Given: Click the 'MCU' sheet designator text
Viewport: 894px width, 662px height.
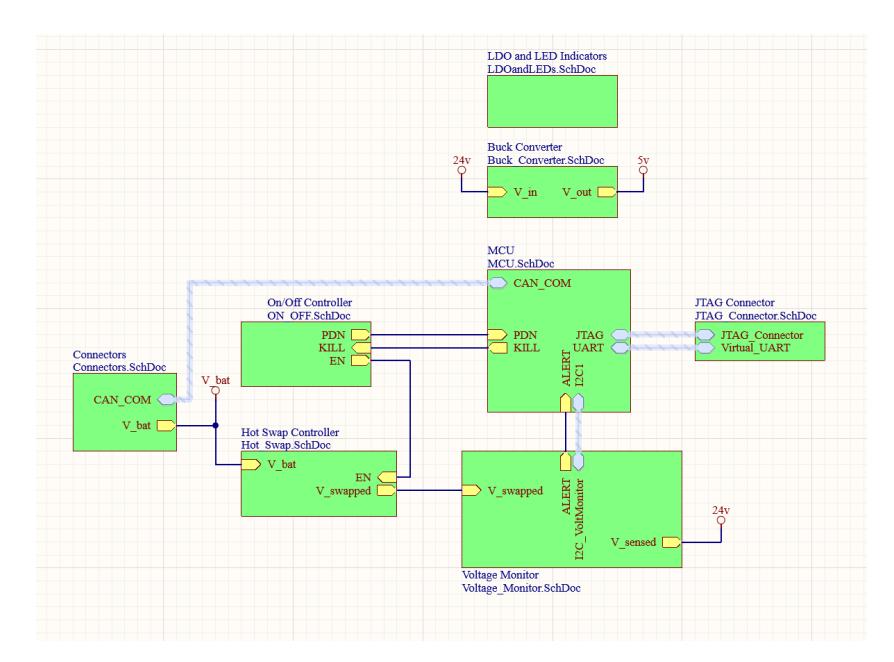Looking at the screenshot, I should (x=501, y=250).
